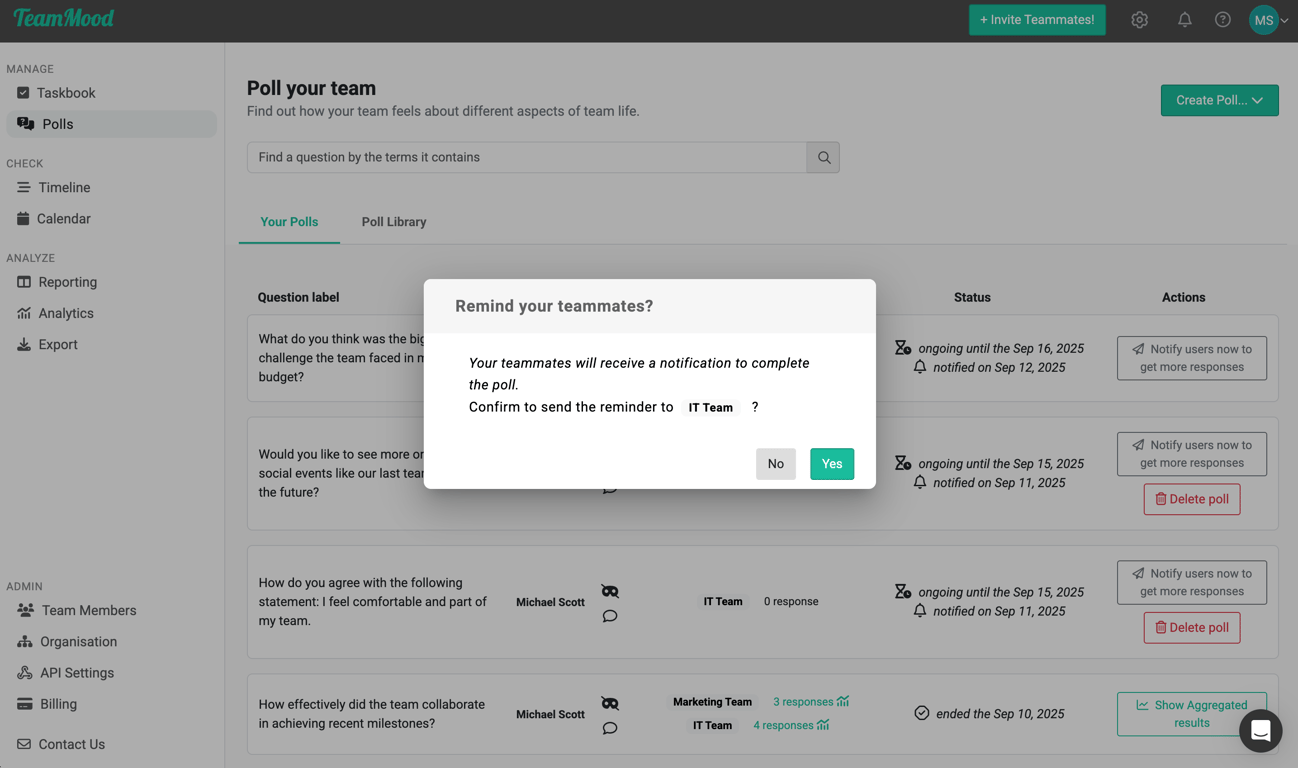This screenshot has height=768, width=1298.
Task: Confirm the reminder with Yes
Action: point(831,464)
